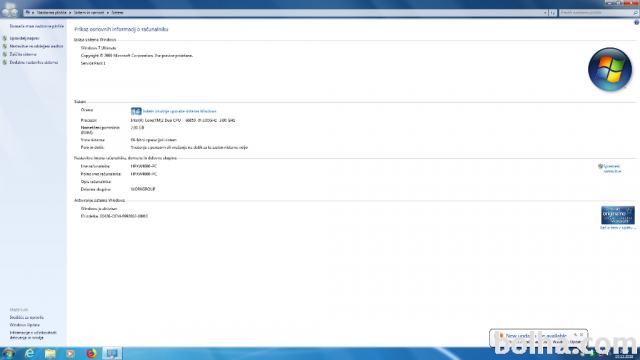Open the Start menu orb
The image size is (640, 360).
tap(8, 353)
